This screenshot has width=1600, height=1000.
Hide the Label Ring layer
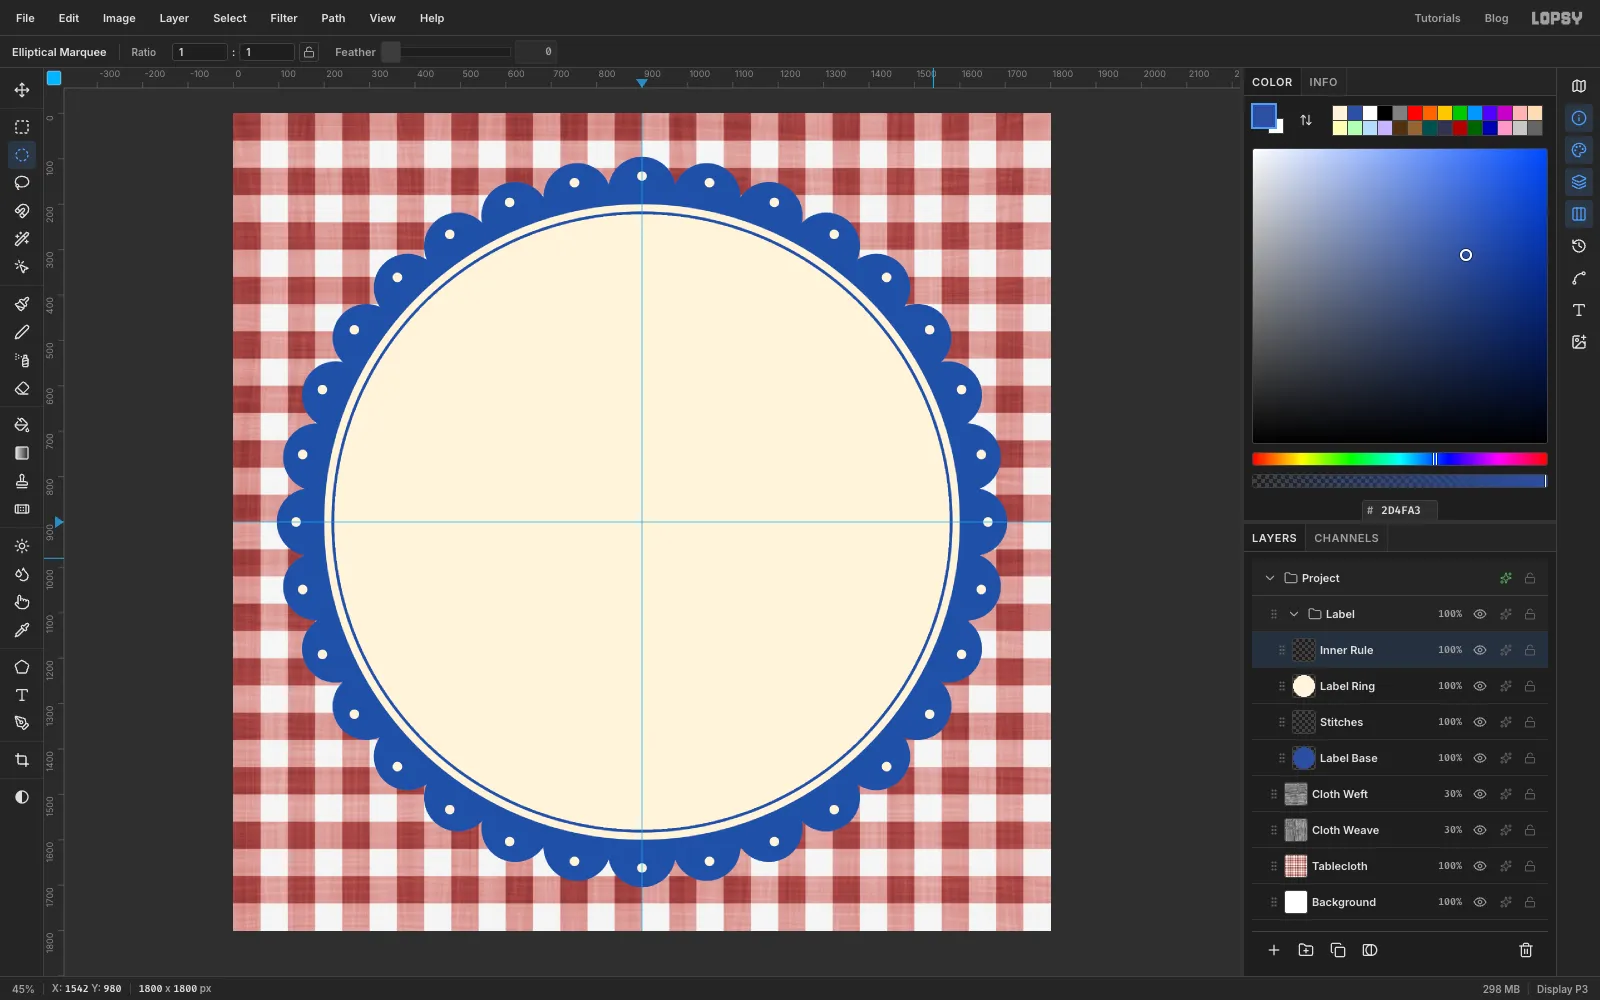[x=1480, y=686]
